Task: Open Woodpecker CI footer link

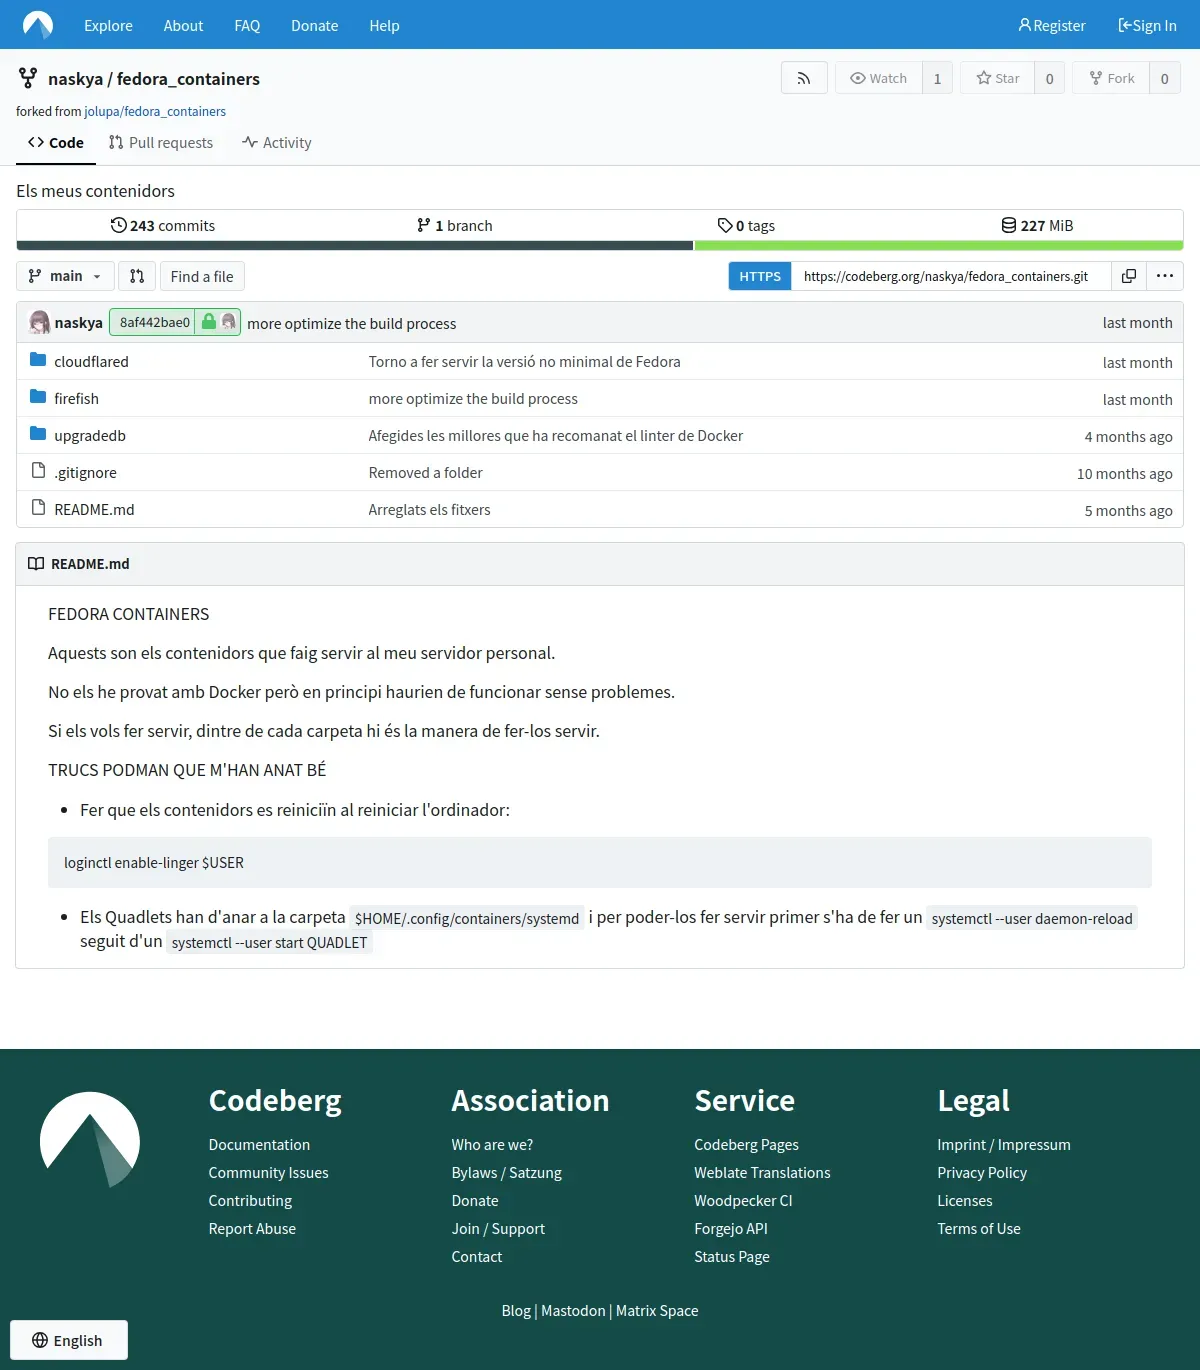Action: [x=743, y=1200]
